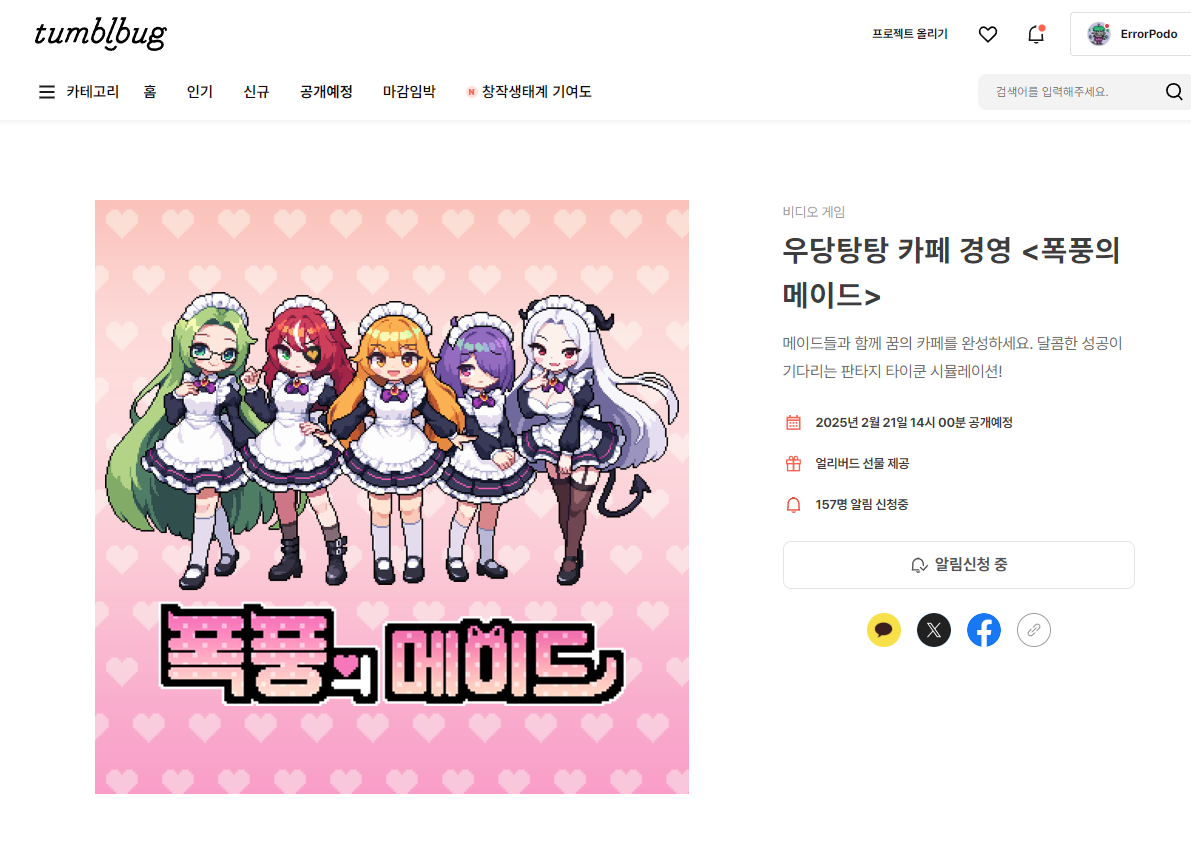The width and height of the screenshot is (1191, 850).
Task: Share project on Facebook icon
Action: click(x=984, y=630)
